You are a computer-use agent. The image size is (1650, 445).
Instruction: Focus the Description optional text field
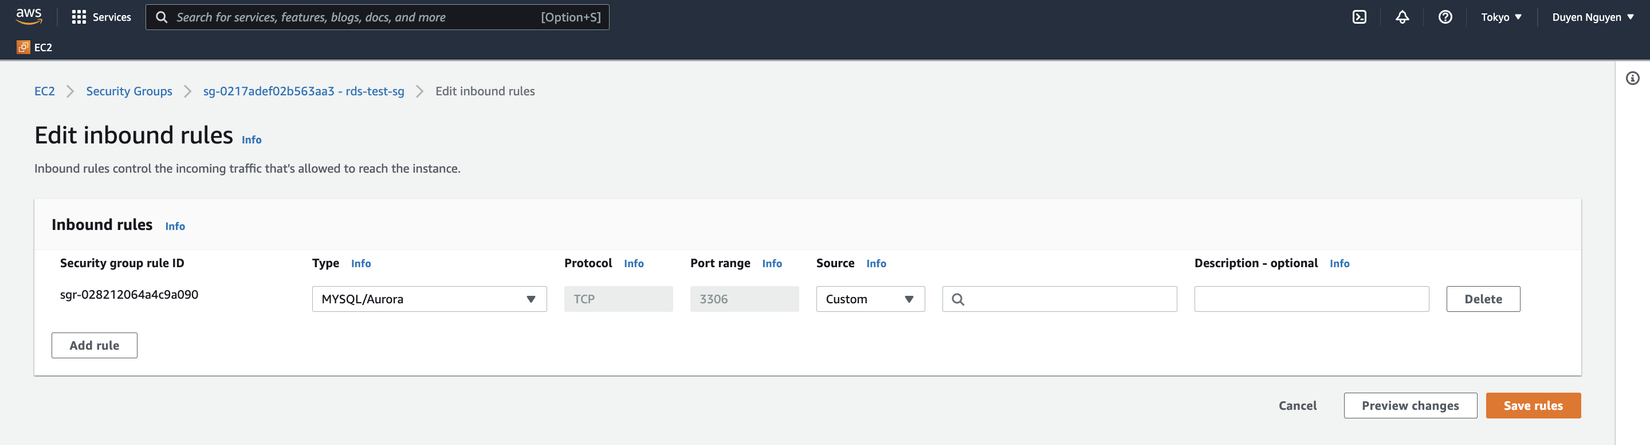tap(1311, 299)
